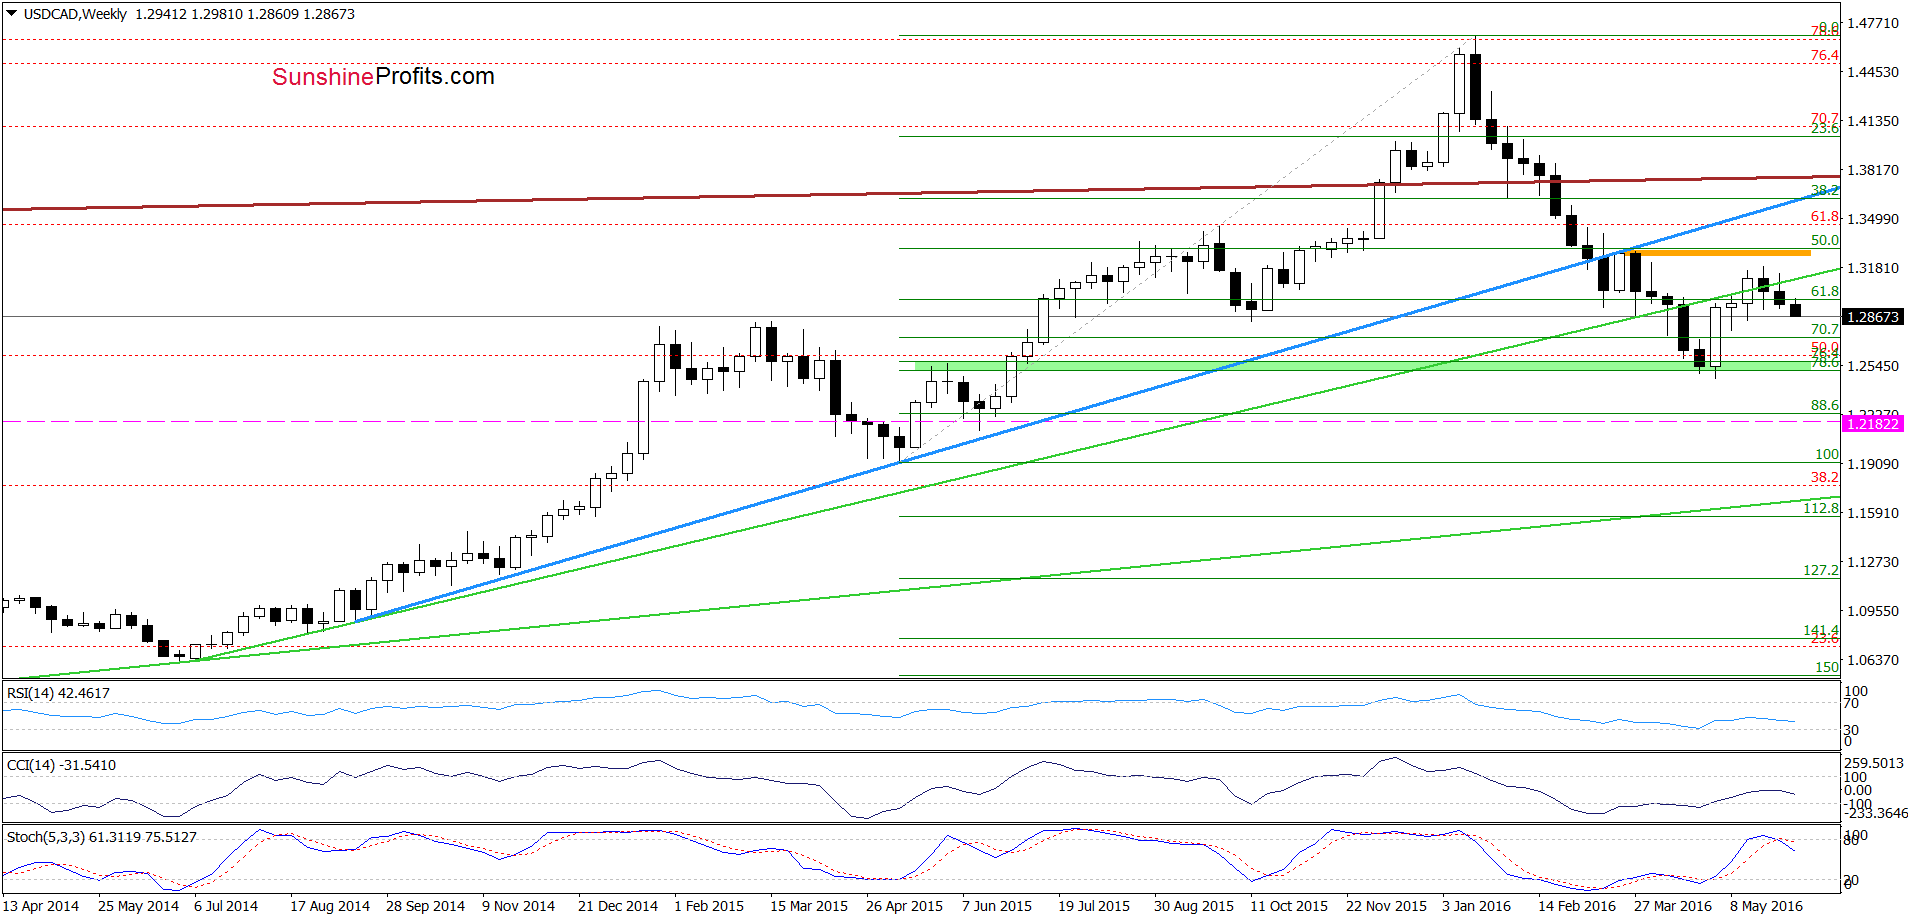The image size is (1908, 920).
Task: Click the 1.31810 price axis value
Action: (x=1873, y=268)
